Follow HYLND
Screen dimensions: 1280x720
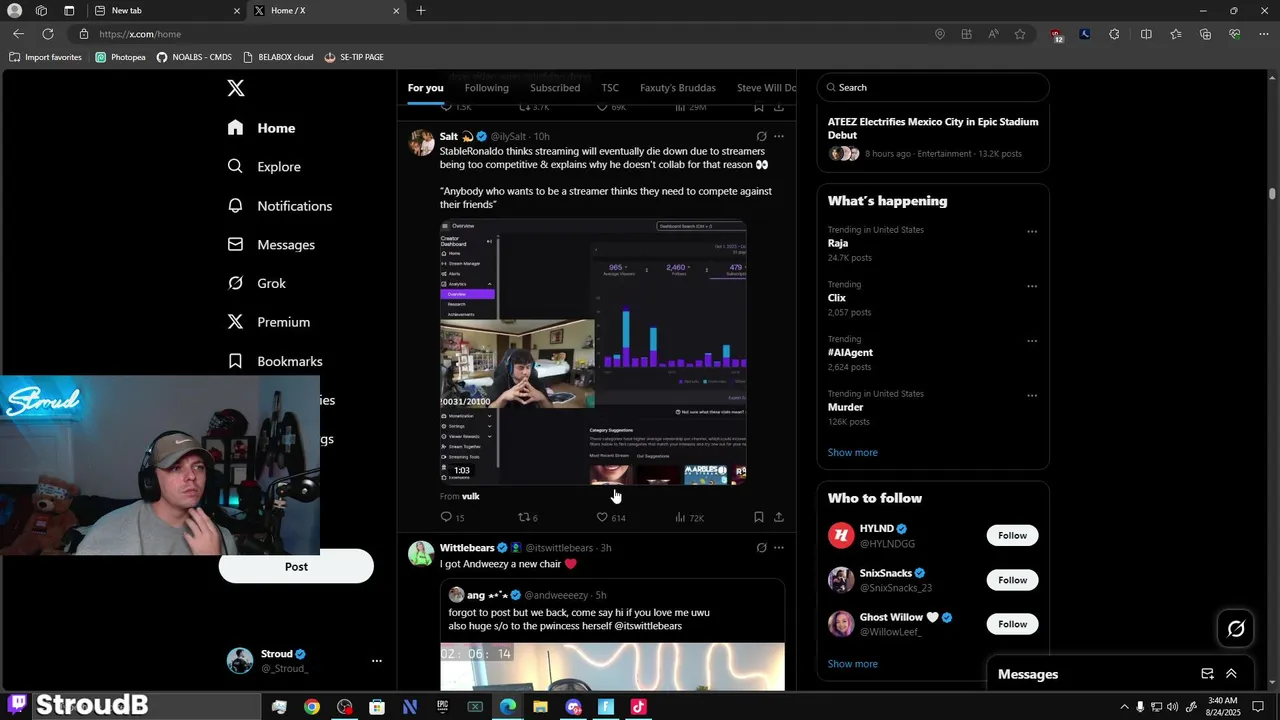(1012, 535)
